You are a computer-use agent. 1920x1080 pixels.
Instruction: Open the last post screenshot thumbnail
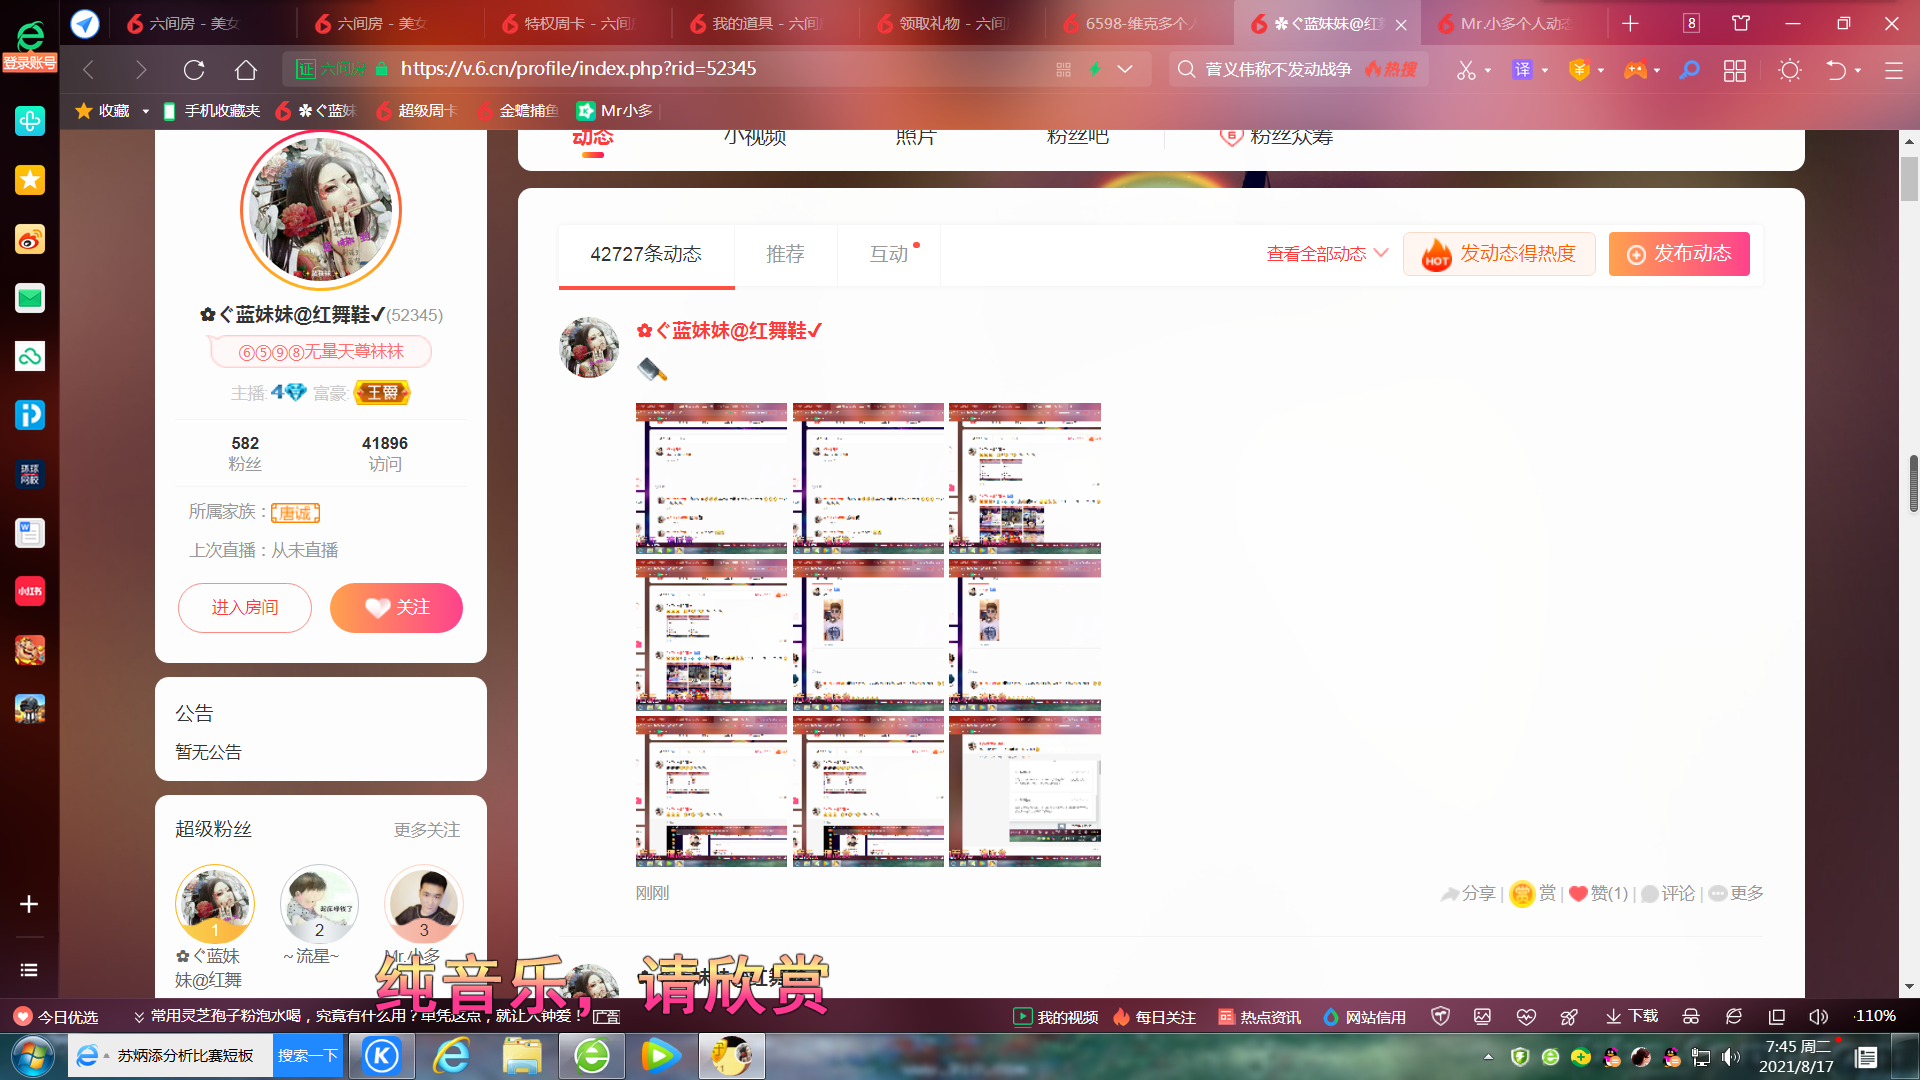[x=1025, y=791]
